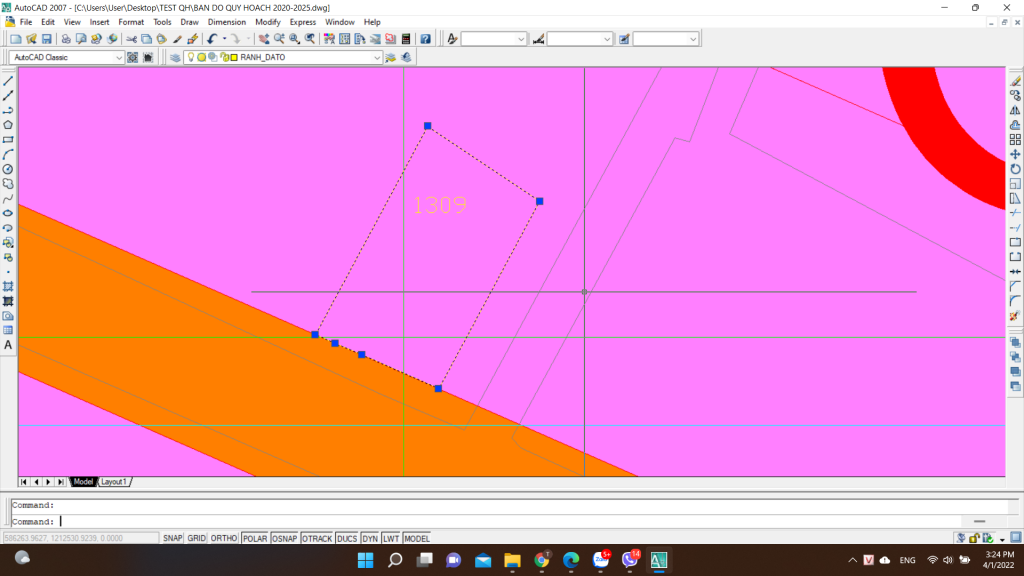Screen dimensions: 1024x576
Task: Select the Polygon draw tool
Action: pos(8,125)
